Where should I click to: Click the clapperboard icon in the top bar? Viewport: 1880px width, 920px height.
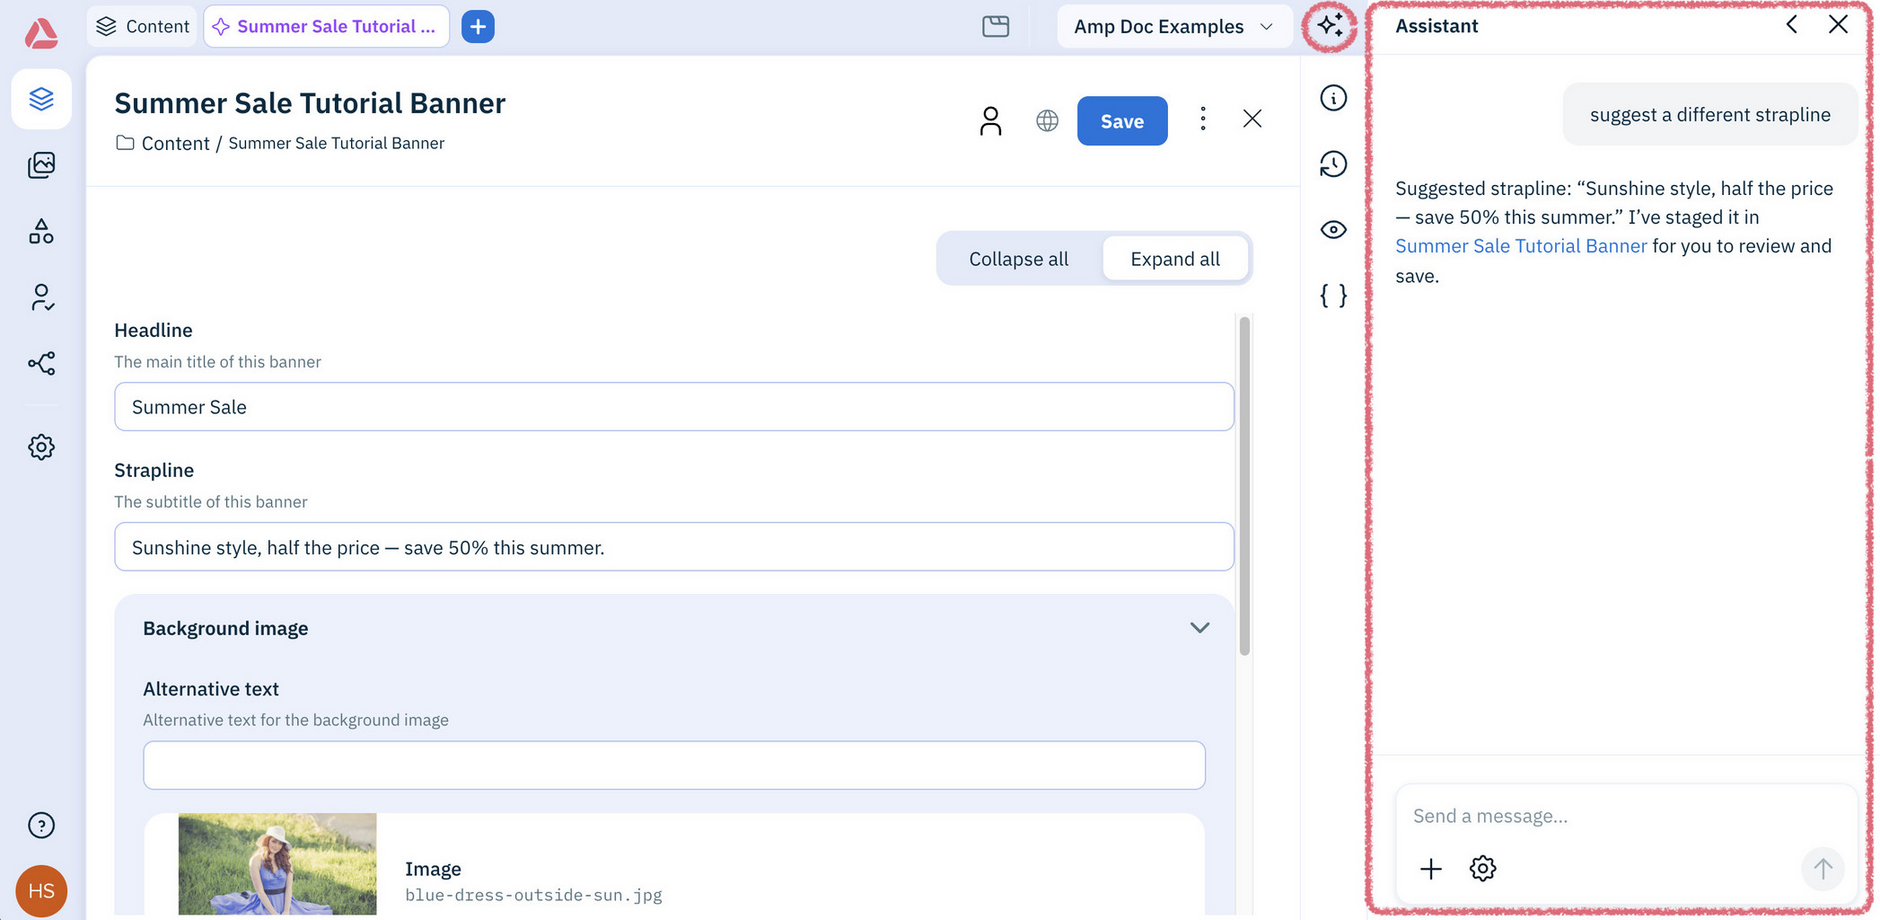click(996, 27)
